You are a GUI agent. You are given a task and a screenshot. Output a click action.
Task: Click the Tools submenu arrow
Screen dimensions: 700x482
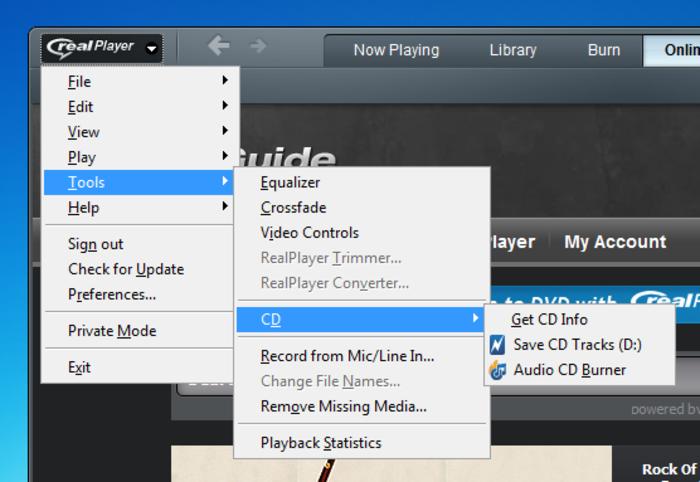click(x=225, y=181)
